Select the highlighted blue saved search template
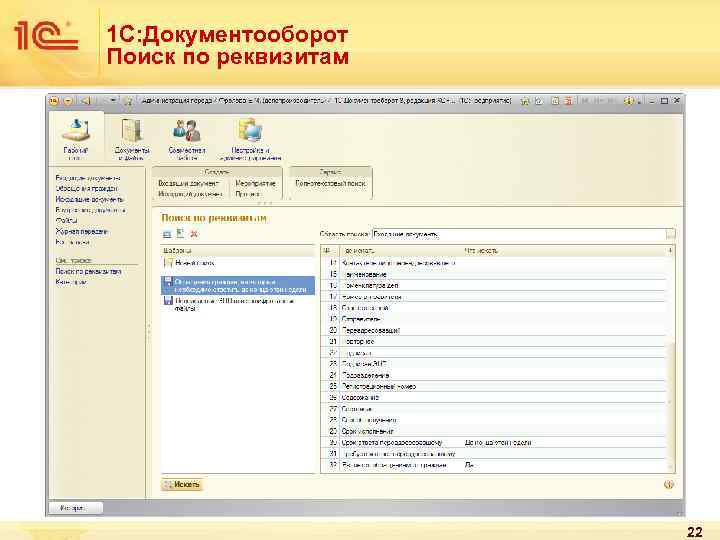Viewport: 720px width, 540px height. pos(238,286)
